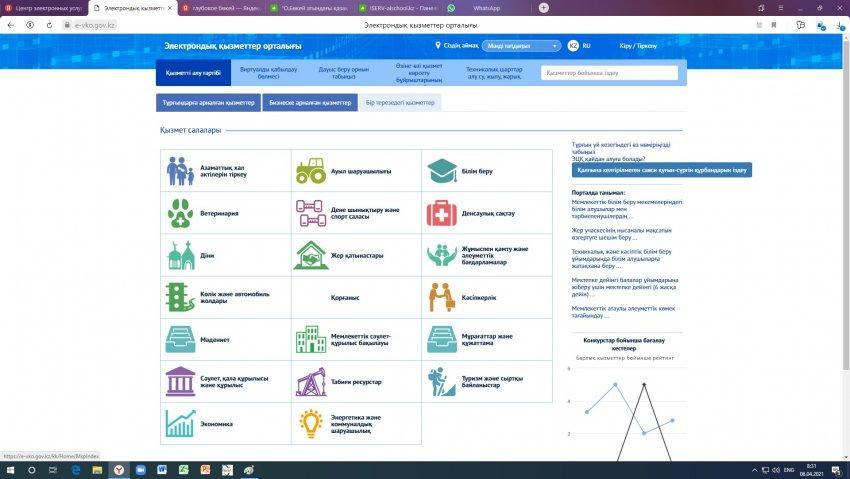Click the hands holding family employment icon
The width and height of the screenshot is (850, 479).
coord(442,255)
